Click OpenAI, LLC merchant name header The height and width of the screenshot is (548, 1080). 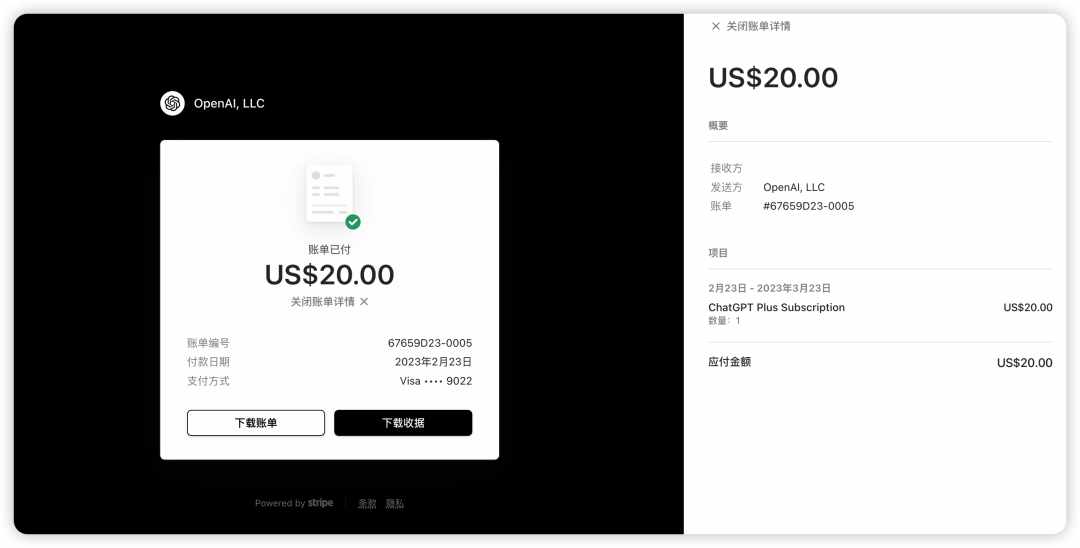(x=229, y=103)
